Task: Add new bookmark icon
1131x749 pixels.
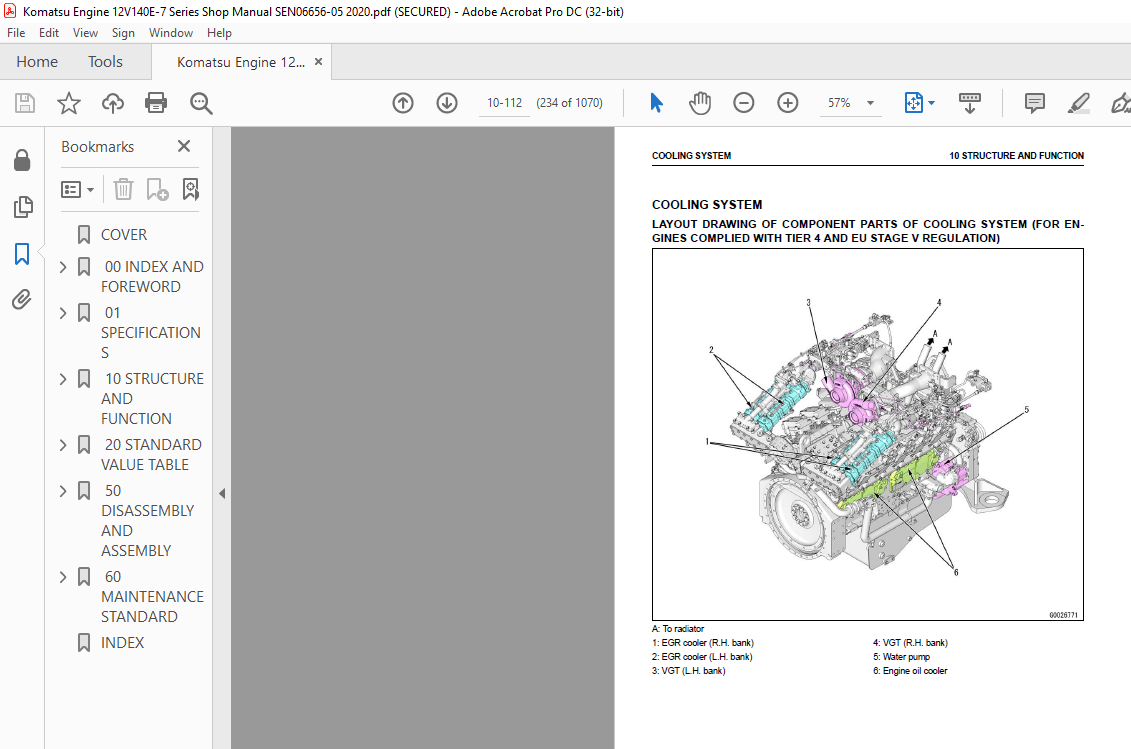Action: (x=157, y=190)
